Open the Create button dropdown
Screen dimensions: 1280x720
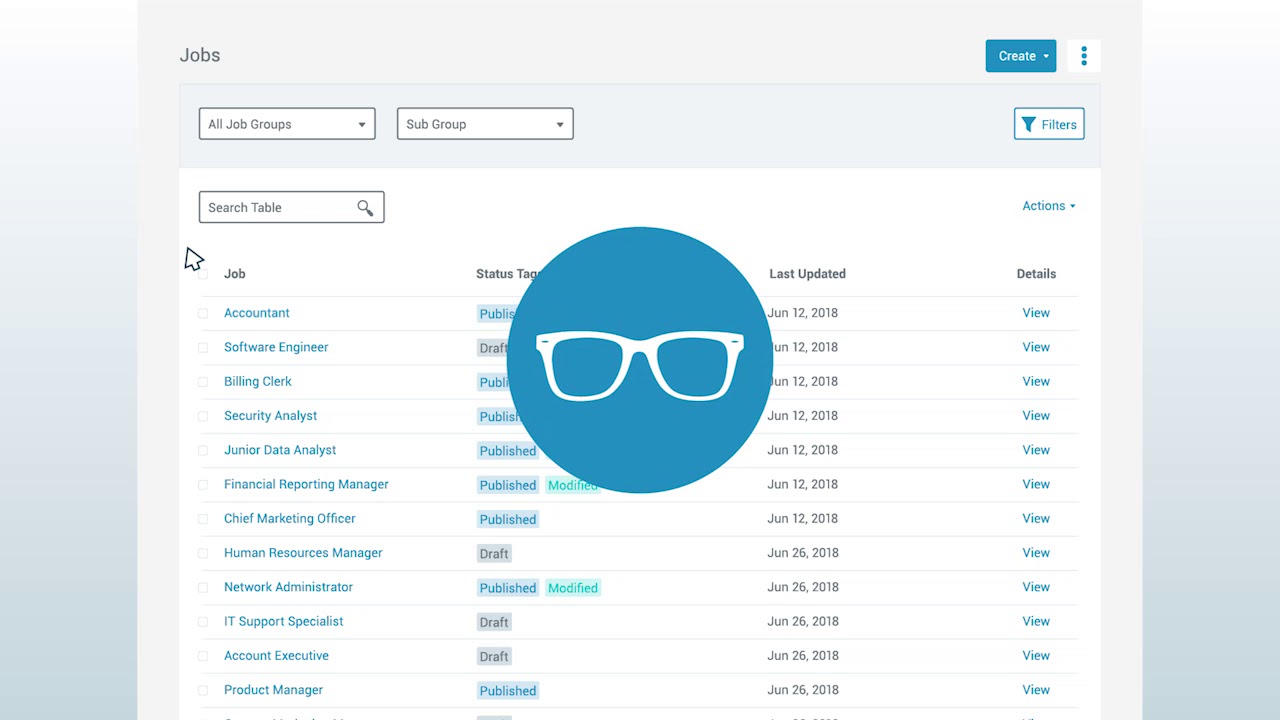[x=1021, y=56]
